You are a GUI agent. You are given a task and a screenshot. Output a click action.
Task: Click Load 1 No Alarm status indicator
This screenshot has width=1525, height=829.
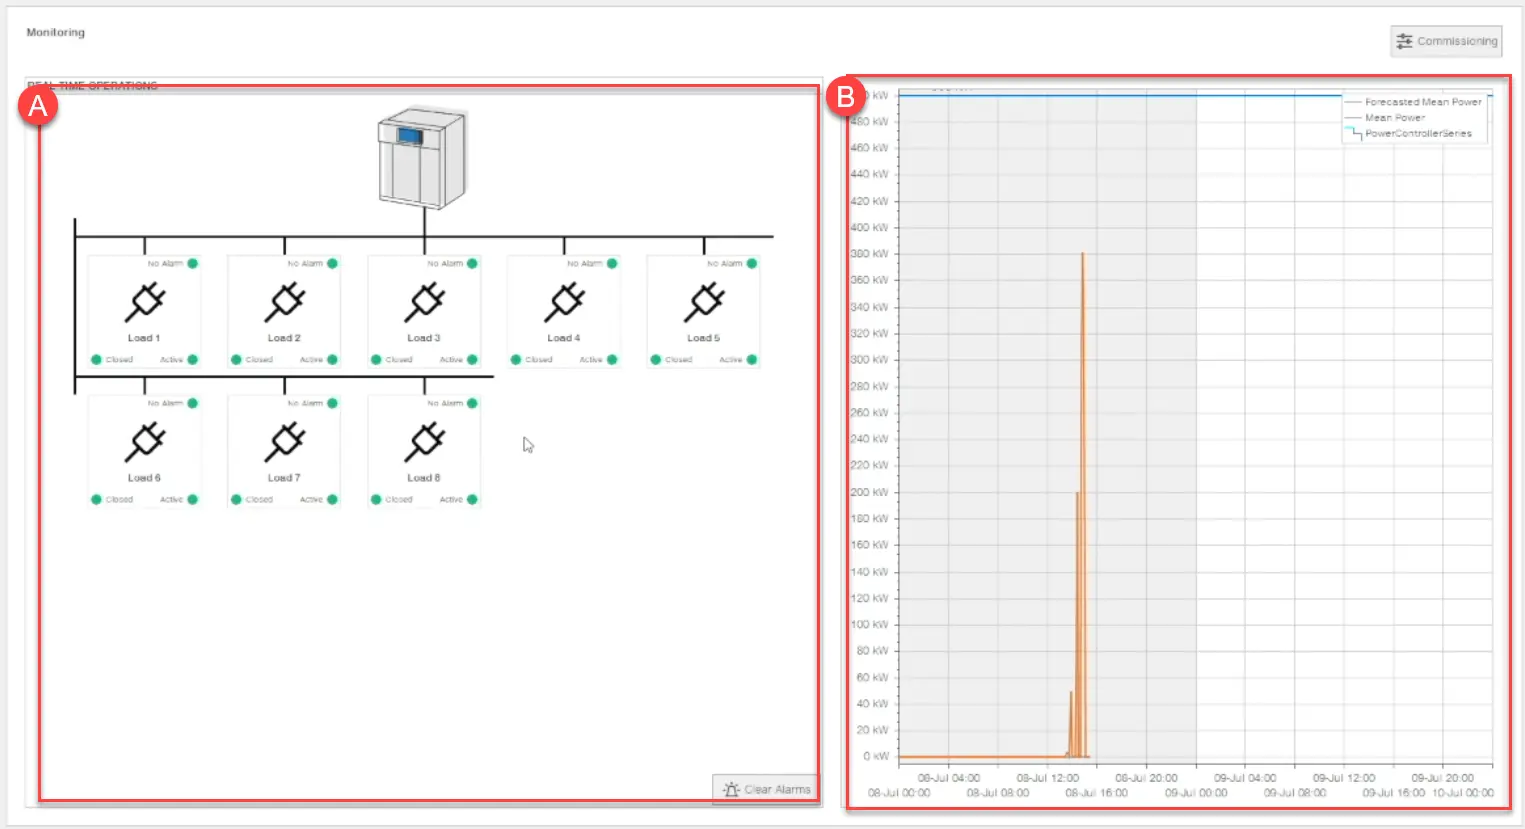coord(192,264)
